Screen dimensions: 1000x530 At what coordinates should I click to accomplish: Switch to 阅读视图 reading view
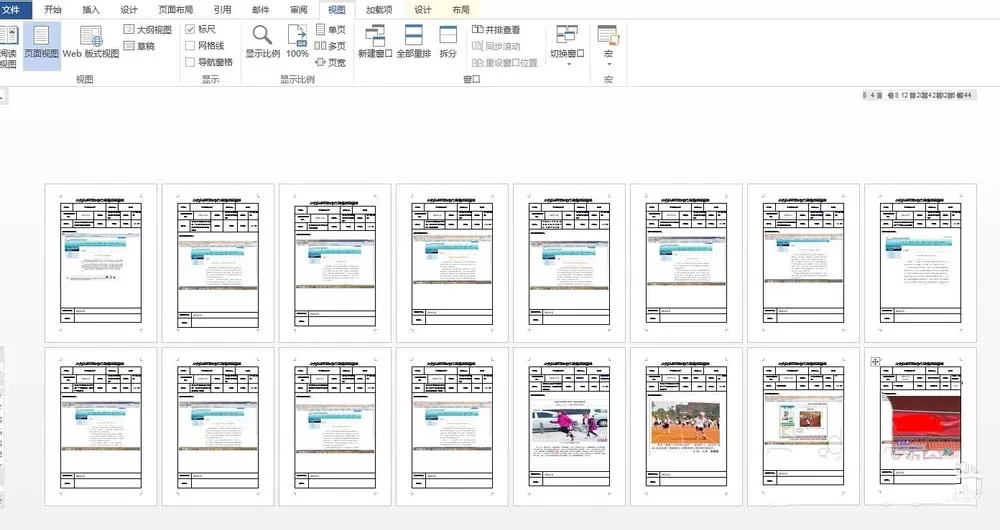tap(8, 47)
